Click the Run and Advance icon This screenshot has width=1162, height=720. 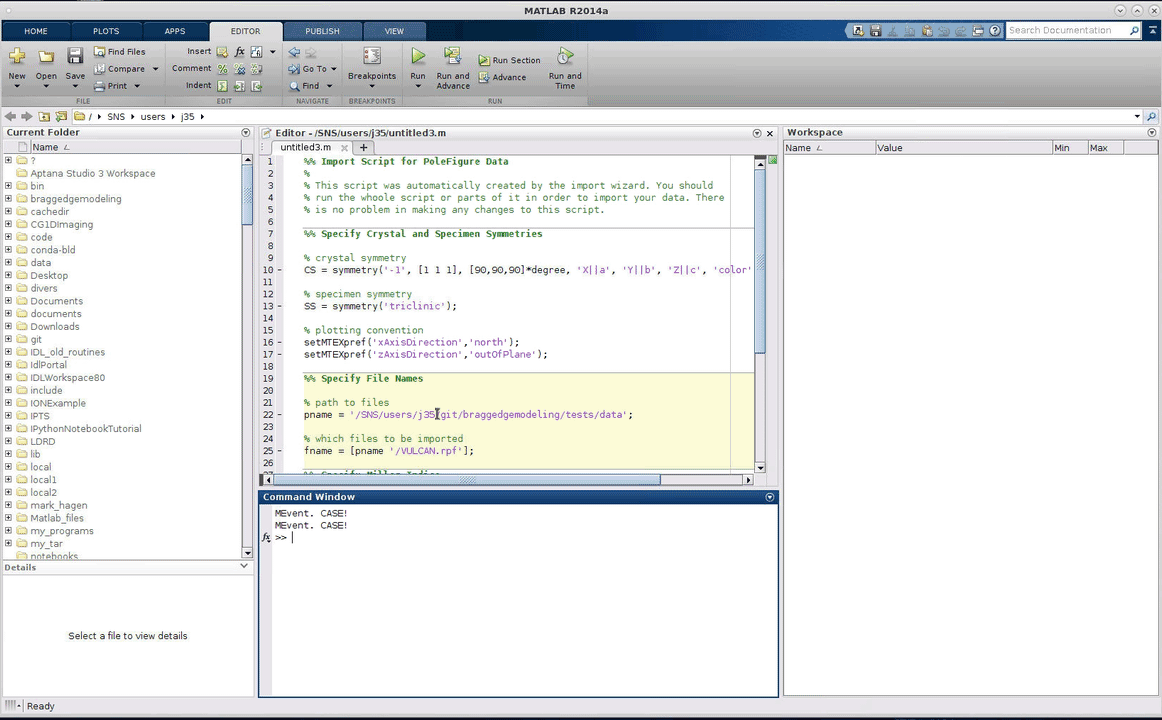452,57
